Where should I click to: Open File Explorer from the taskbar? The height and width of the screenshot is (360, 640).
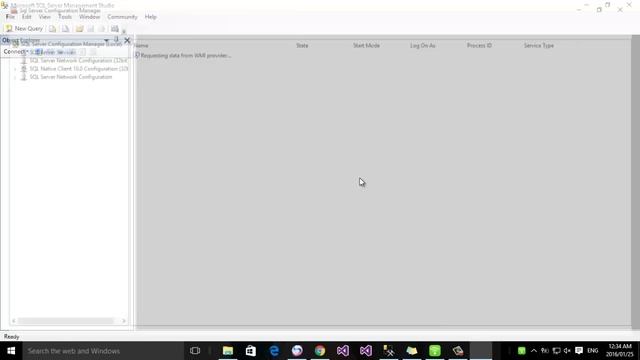tap(228, 351)
